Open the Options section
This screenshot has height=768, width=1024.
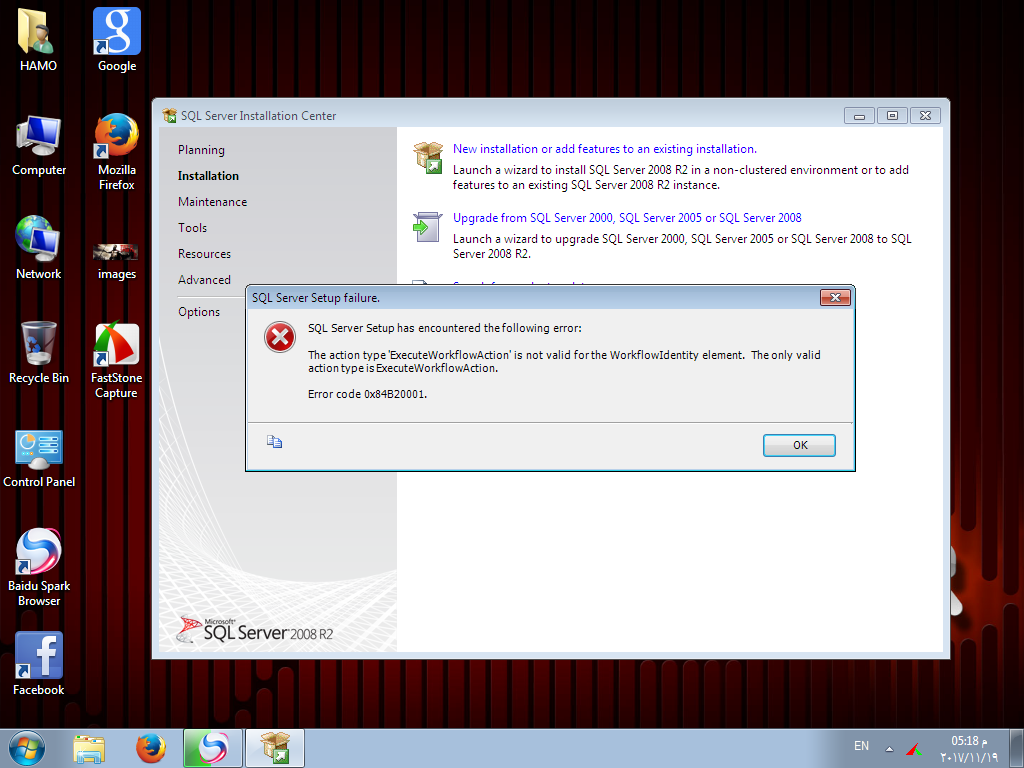[199, 312]
